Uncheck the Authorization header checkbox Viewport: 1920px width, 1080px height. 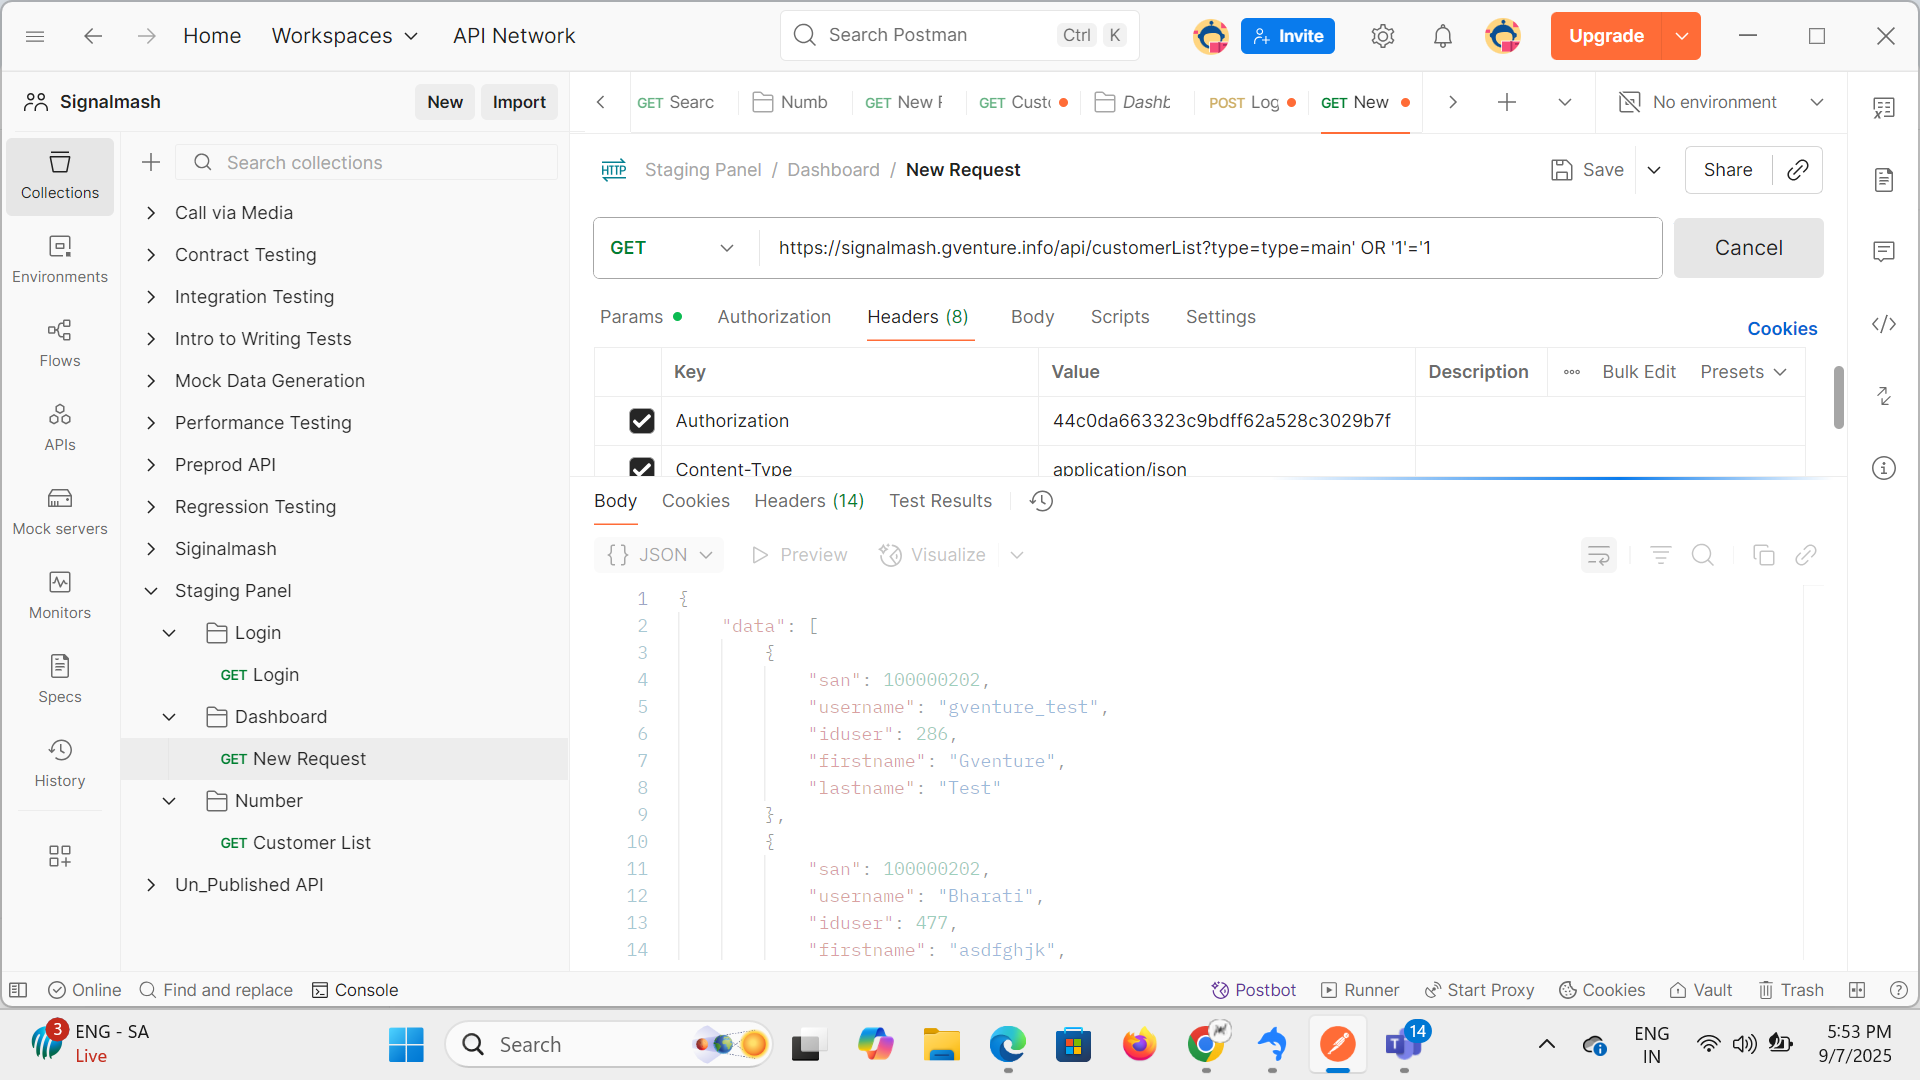642,421
